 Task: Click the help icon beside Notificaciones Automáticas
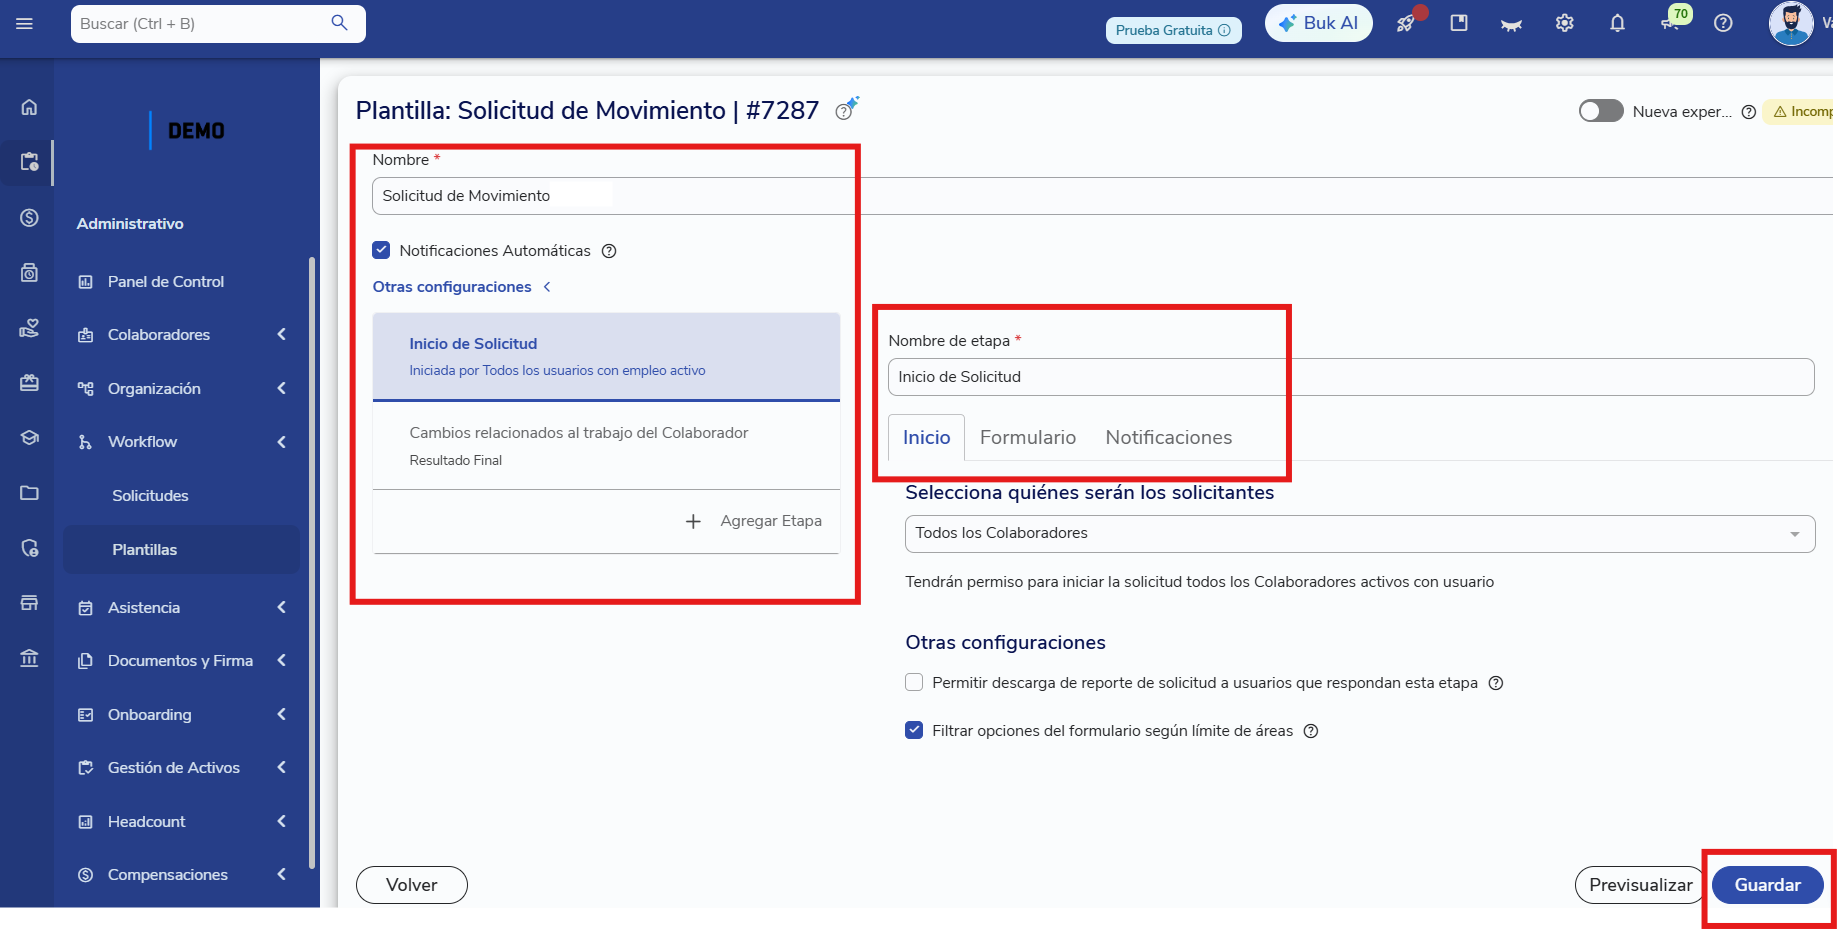click(x=609, y=251)
